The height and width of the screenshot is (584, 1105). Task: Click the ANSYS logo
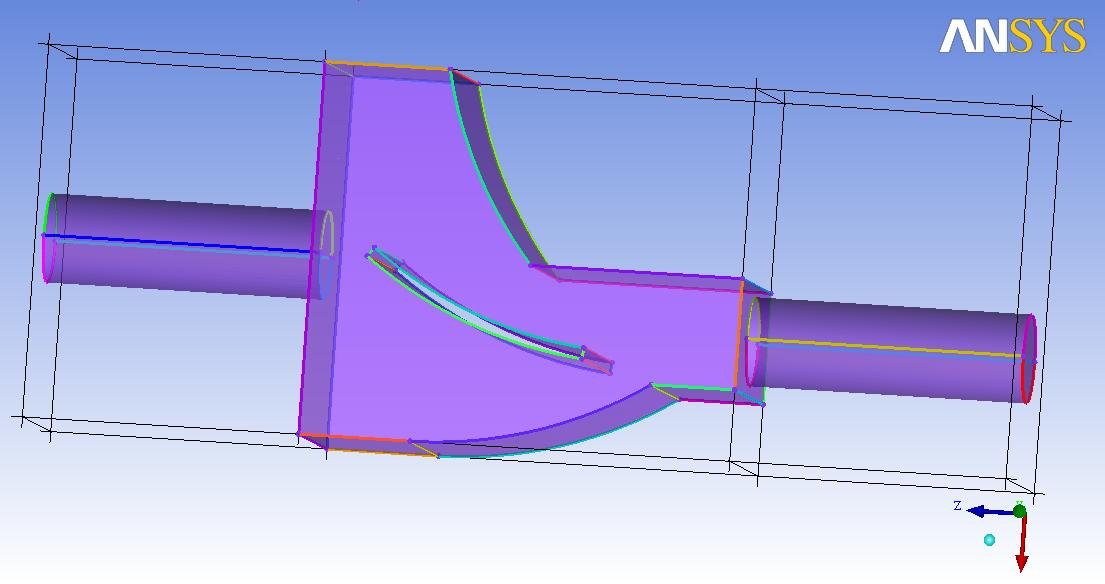pos(1011,36)
